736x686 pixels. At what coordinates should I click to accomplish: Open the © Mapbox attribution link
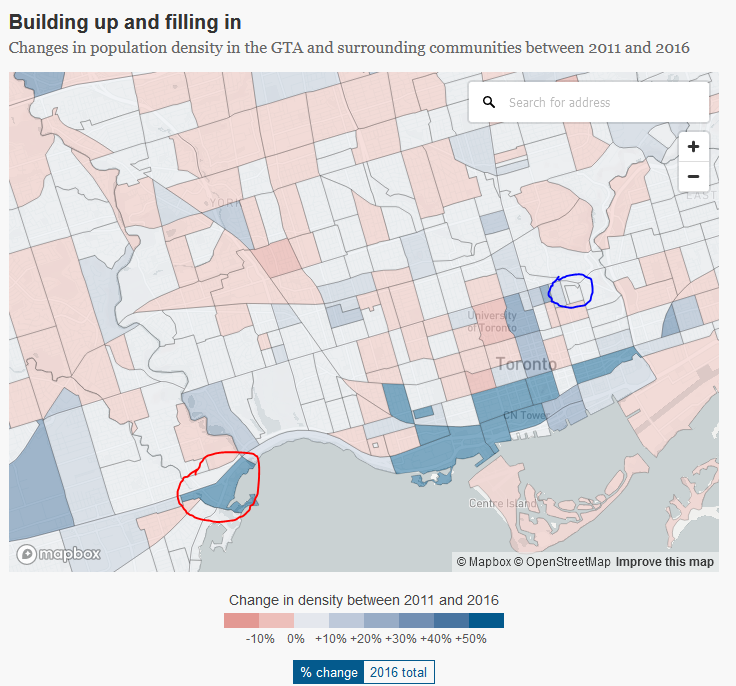[x=484, y=562]
